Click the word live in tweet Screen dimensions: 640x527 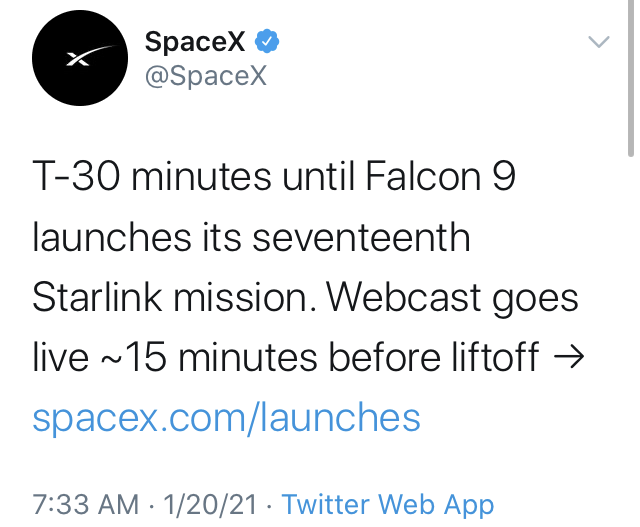60,358
